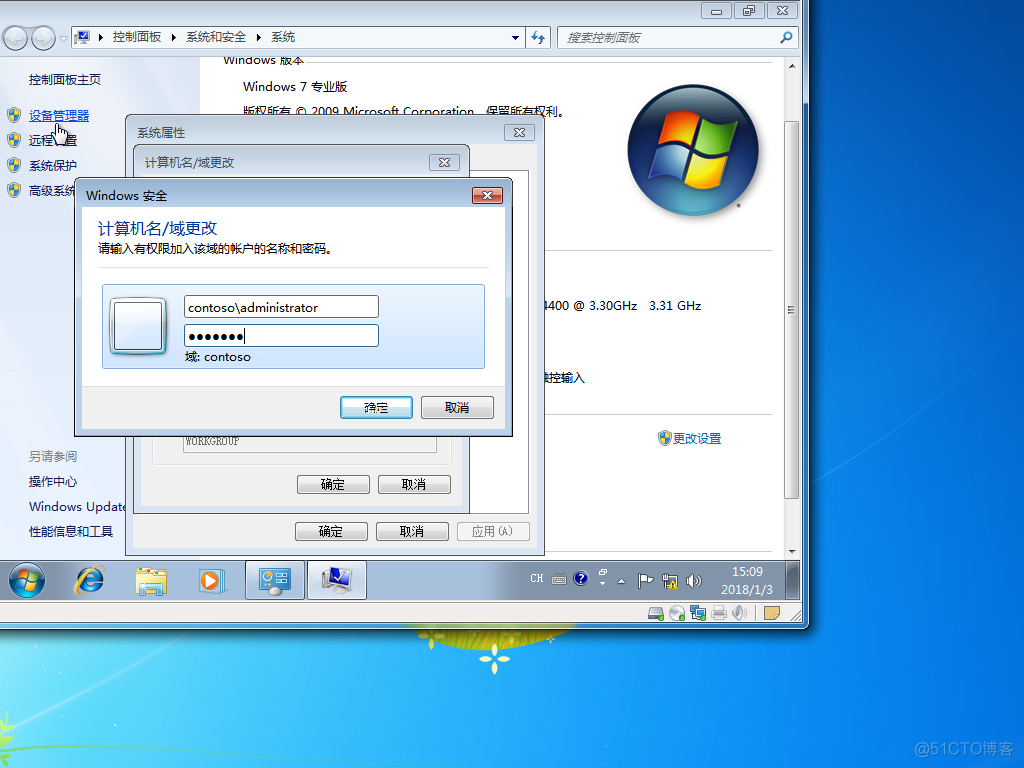Switch to System Properties taskbar icon
Viewport: 1024px width, 768px height.
point(336,580)
